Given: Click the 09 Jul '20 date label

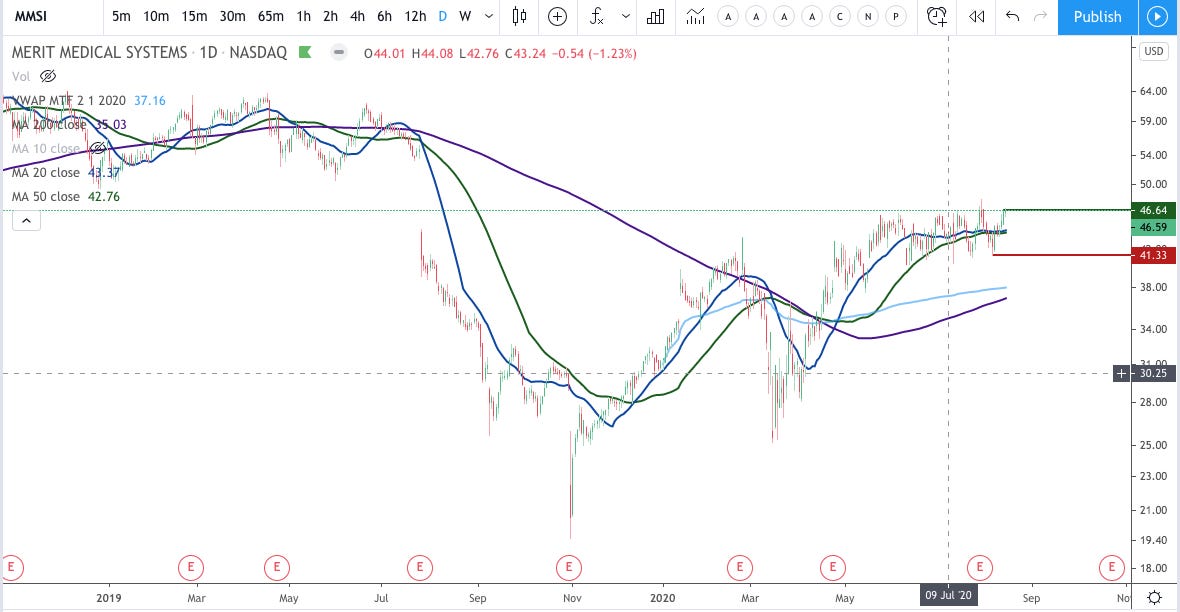Looking at the screenshot, I should pyautogui.click(x=948, y=595).
